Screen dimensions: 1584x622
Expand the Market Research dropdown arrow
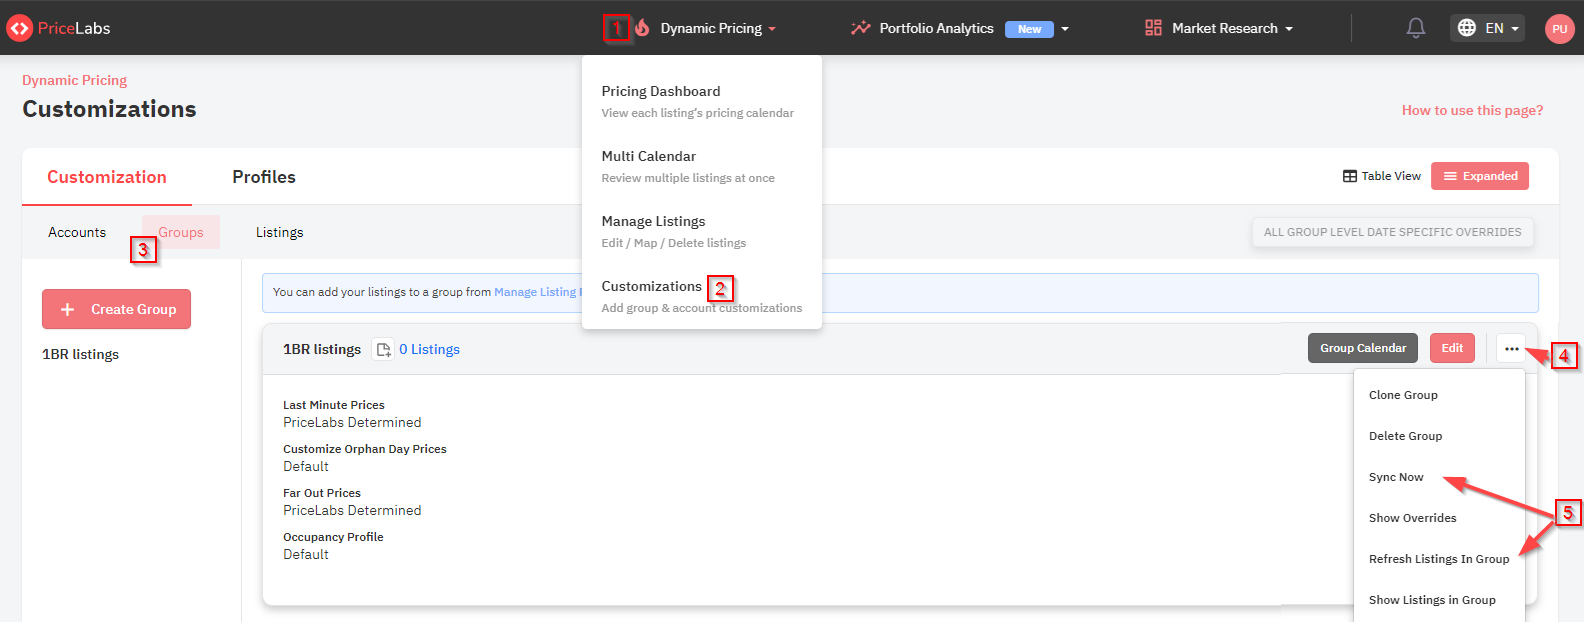1289,29
